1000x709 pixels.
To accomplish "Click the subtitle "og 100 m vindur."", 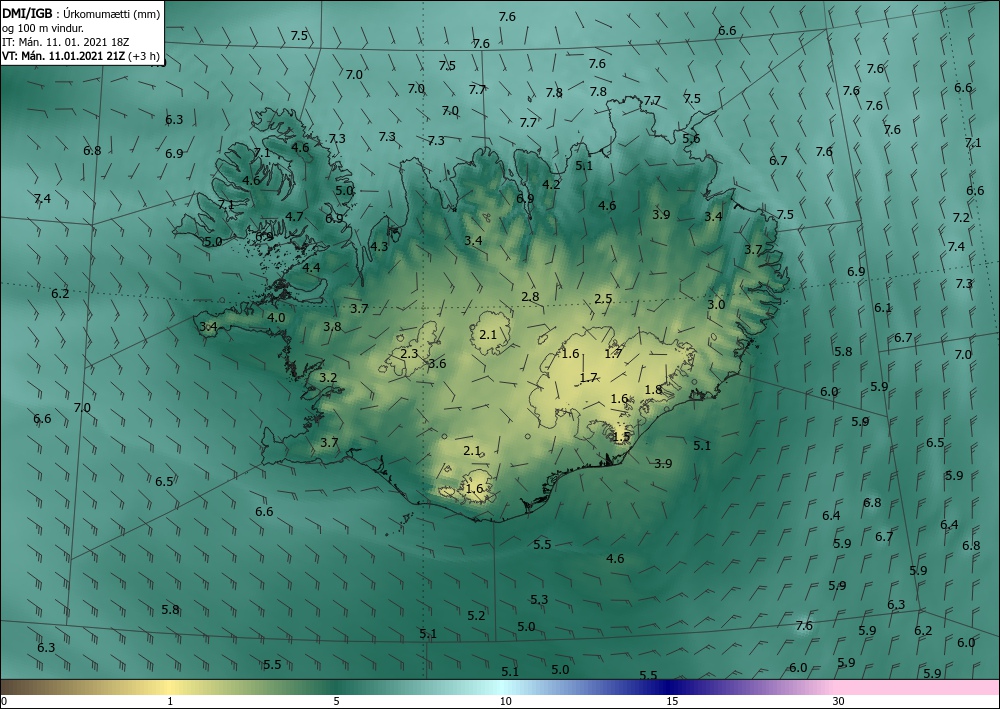I will coord(43,28).
